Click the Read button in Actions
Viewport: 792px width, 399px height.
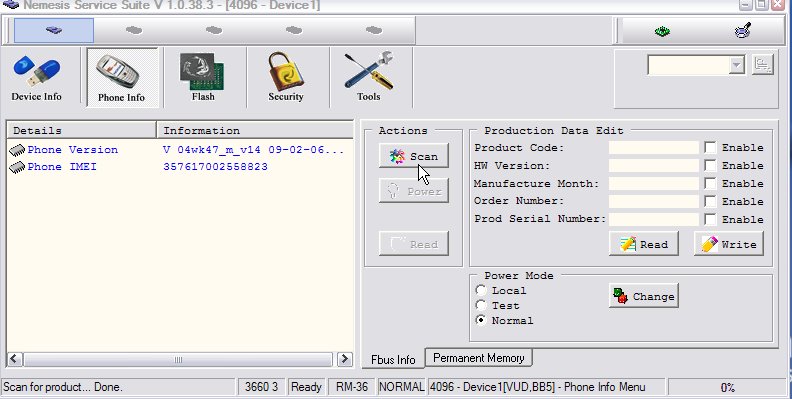pyautogui.click(x=414, y=244)
